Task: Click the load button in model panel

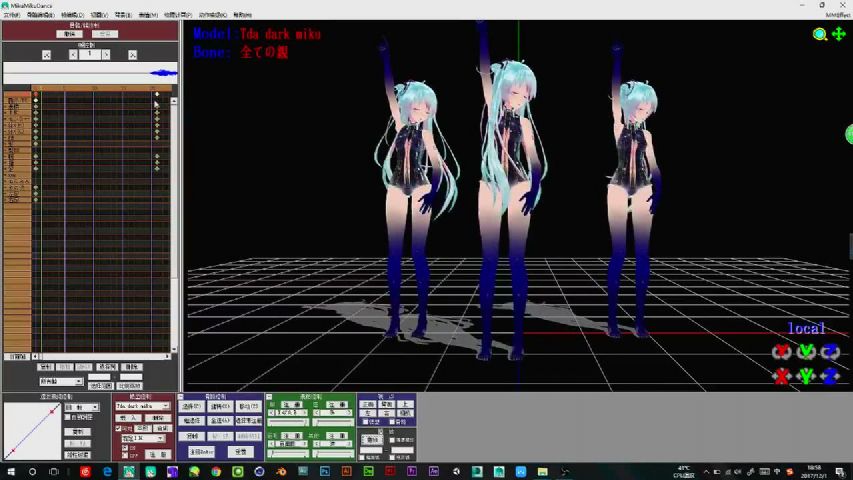Action: point(128,418)
